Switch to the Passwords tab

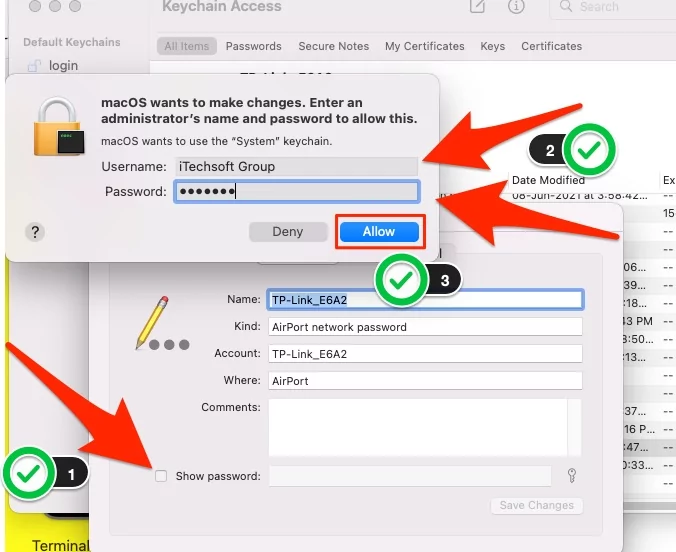254,46
